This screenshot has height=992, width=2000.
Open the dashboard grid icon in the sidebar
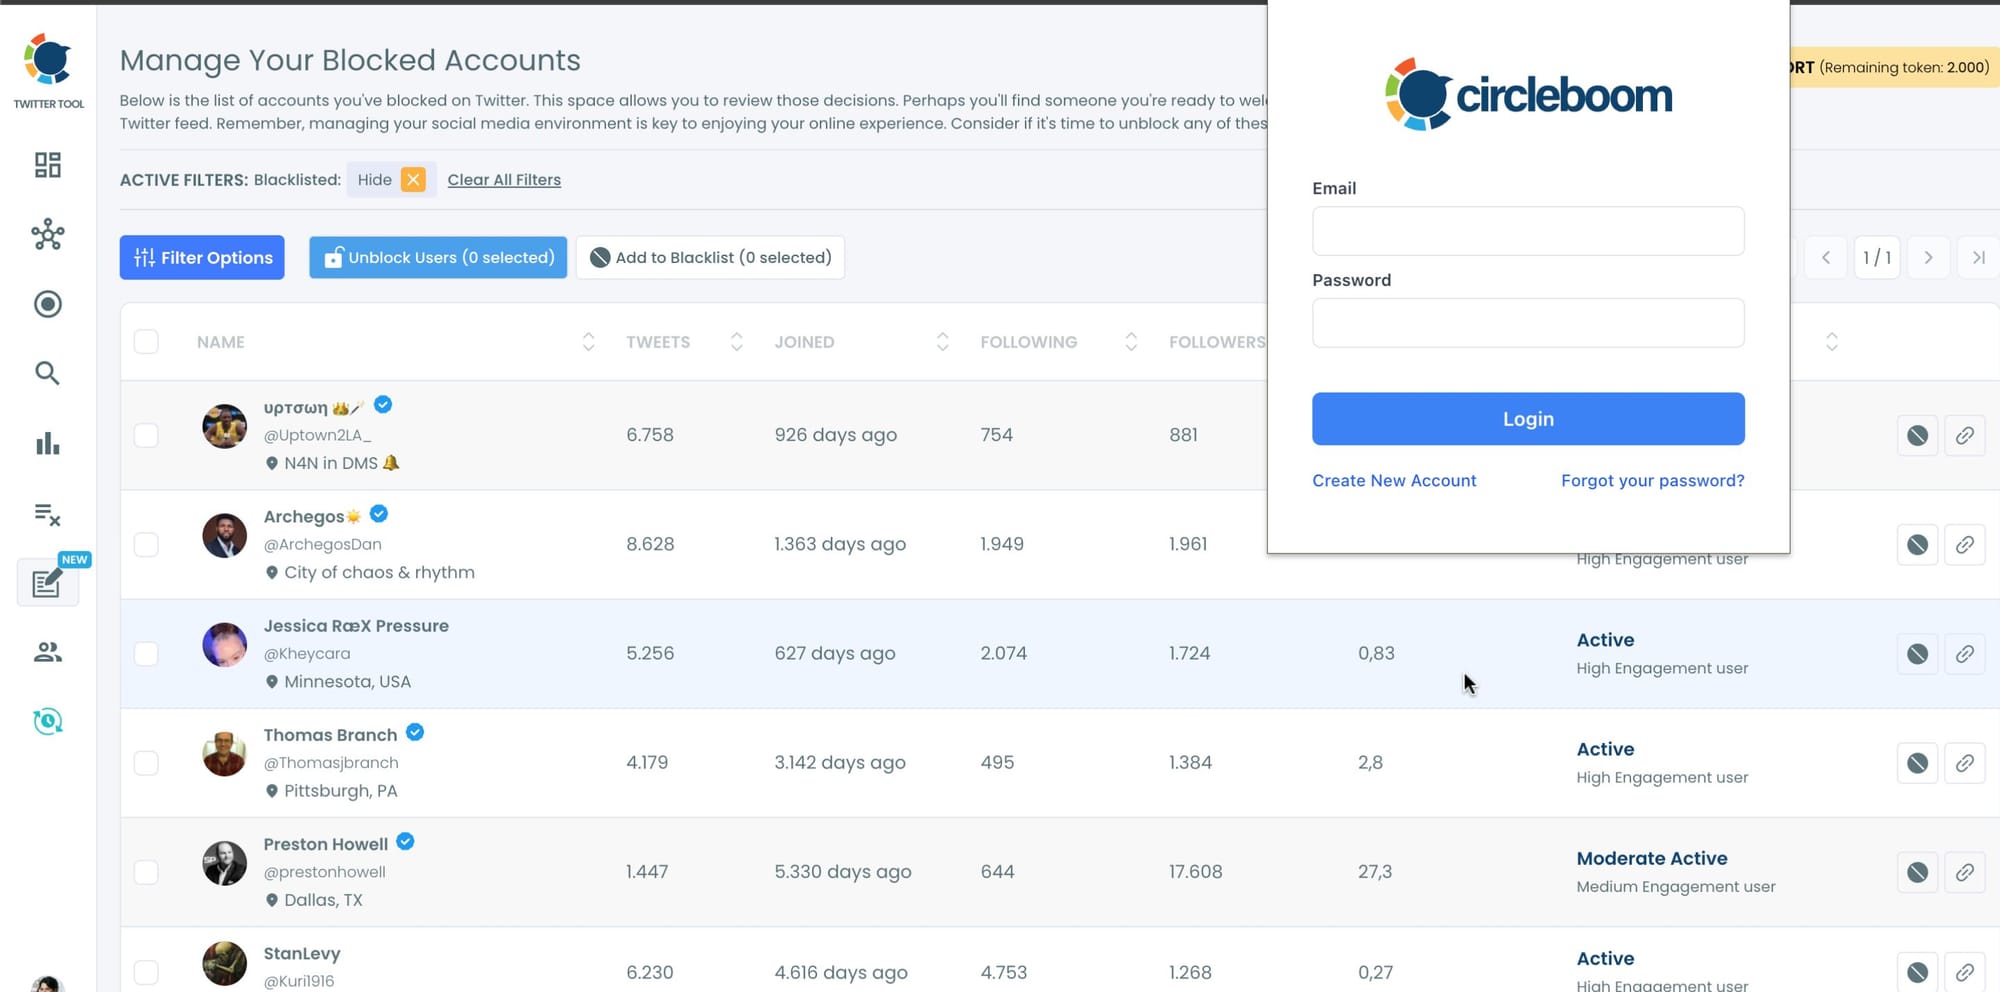point(46,165)
